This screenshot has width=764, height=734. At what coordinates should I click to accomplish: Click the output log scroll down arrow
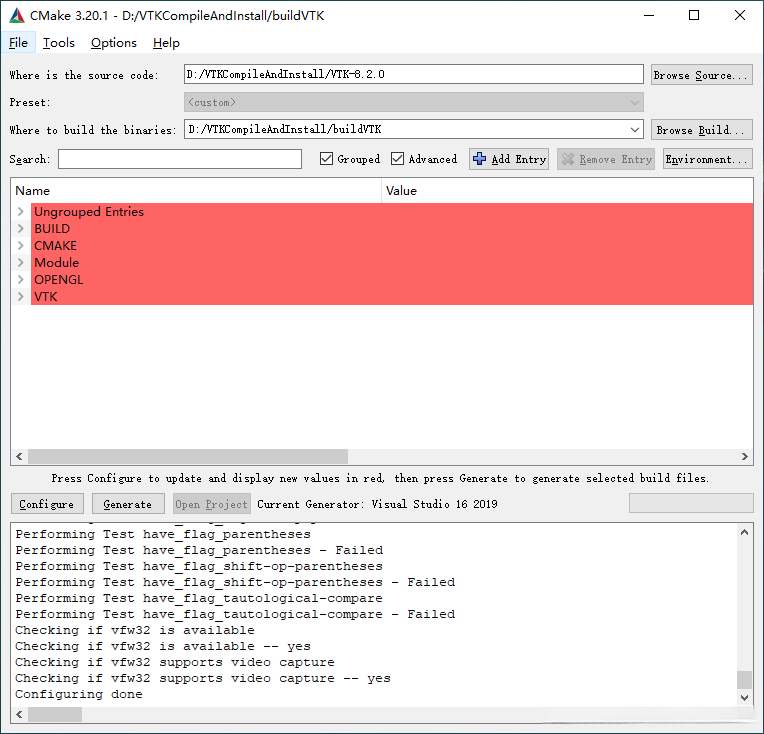pyautogui.click(x=744, y=697)
